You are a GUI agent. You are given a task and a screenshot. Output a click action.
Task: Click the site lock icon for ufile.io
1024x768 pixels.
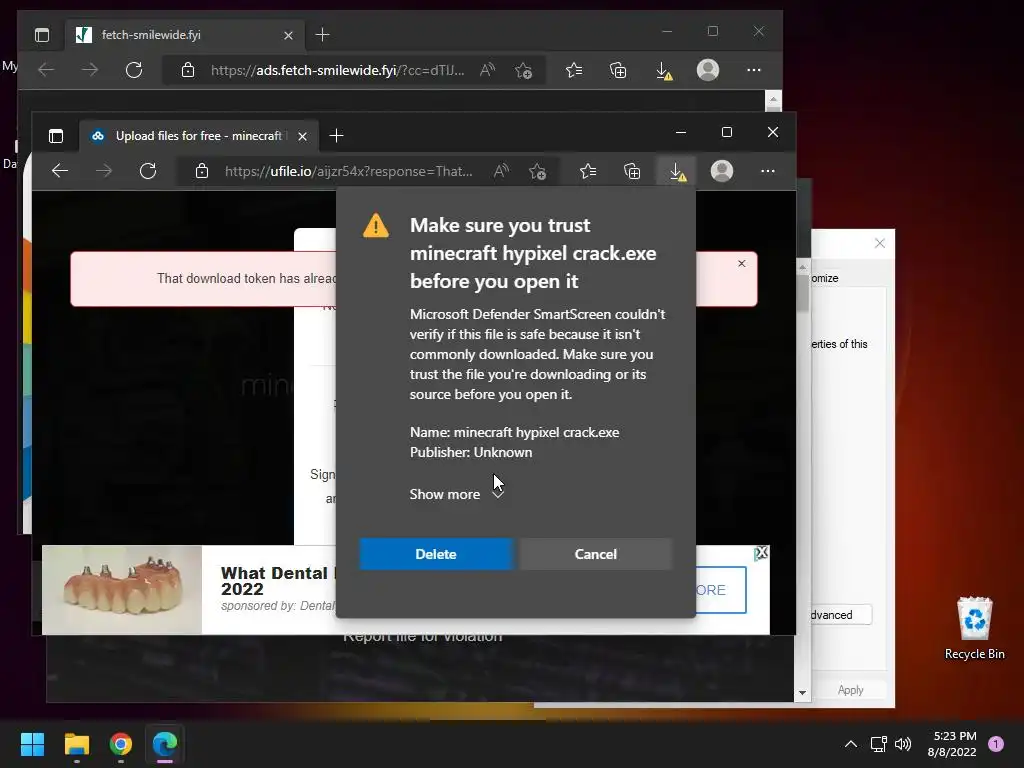coord(202,171)
